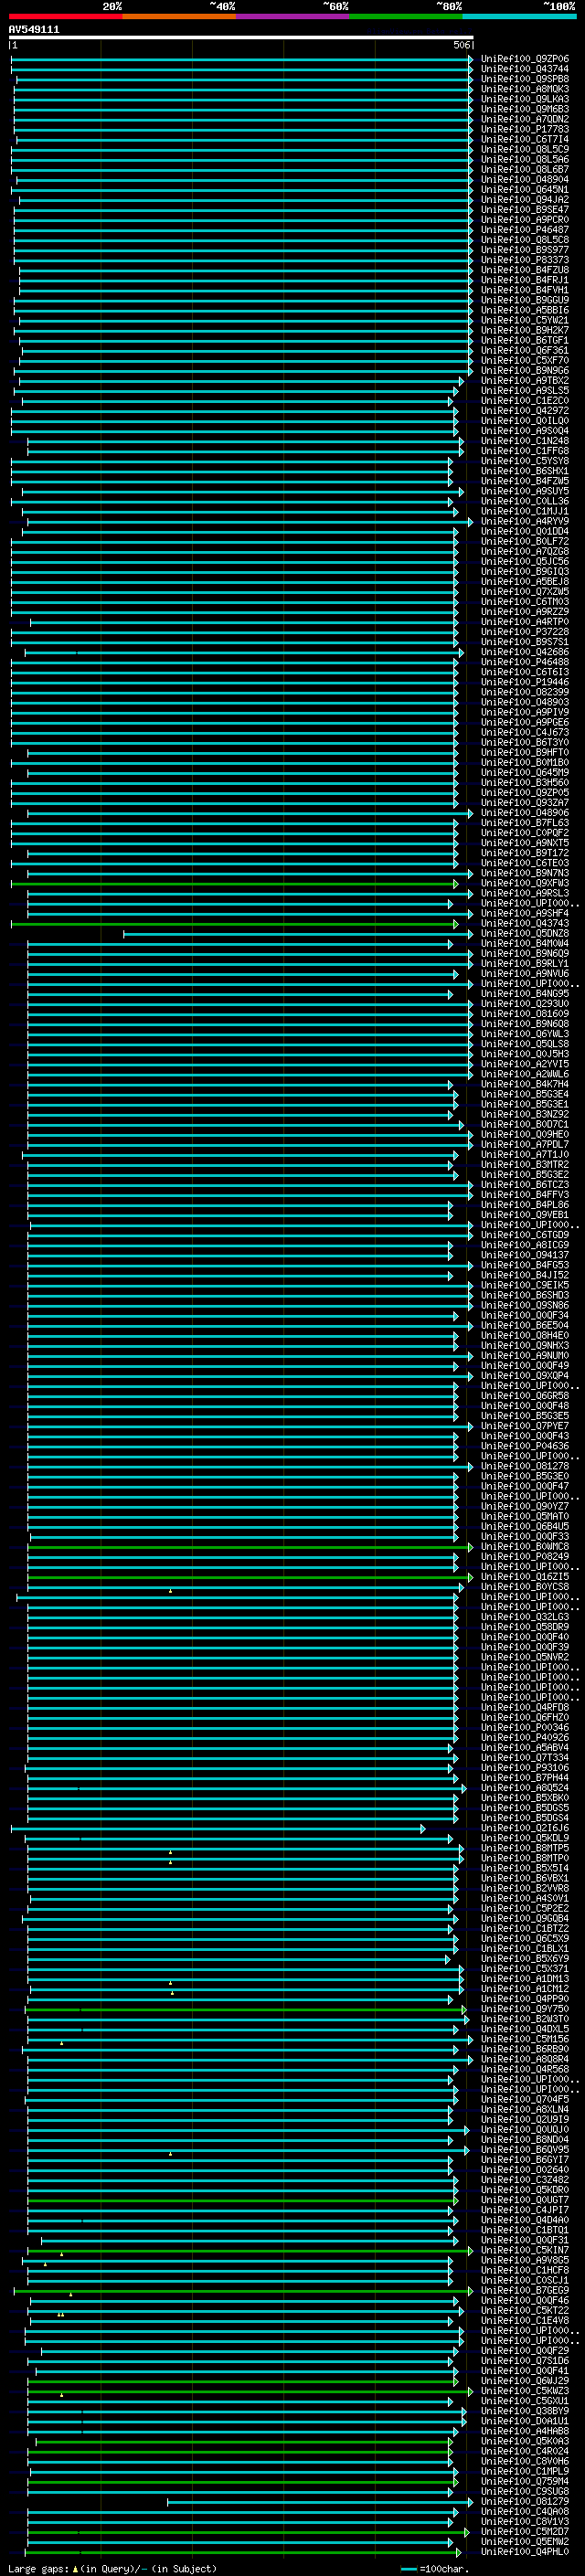Click the orange ~40% identity legend segment
The width and height of the screenshot is (585, 2576).
click(179, 16)
